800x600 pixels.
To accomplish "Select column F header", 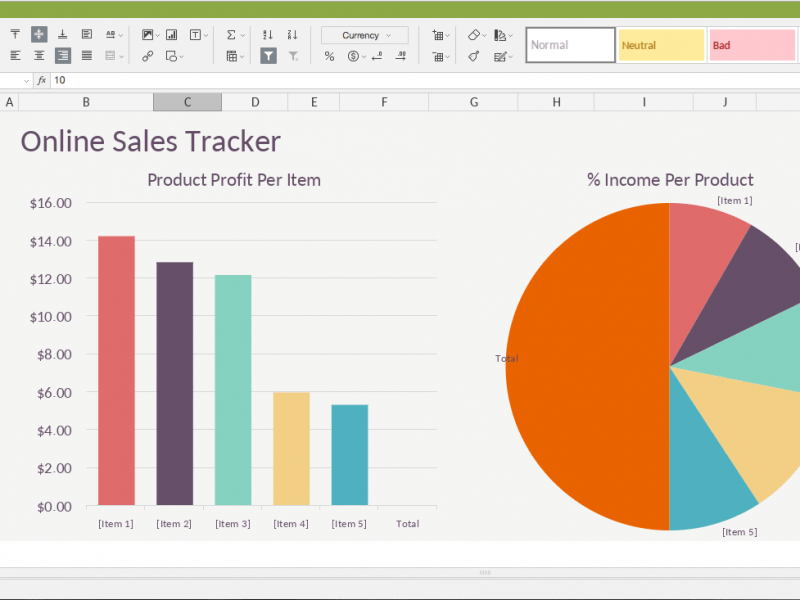I will 384,102.
